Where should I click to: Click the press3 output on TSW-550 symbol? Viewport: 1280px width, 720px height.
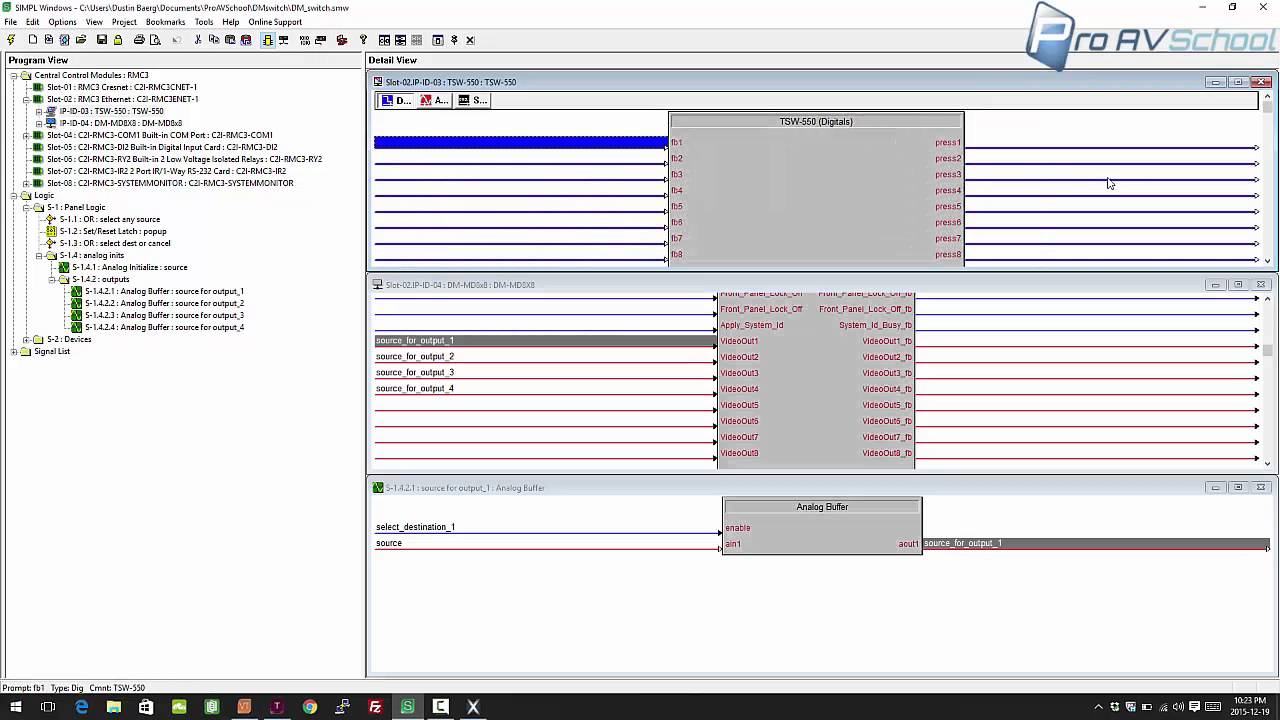pyautogui.click(x=948, y=174)
